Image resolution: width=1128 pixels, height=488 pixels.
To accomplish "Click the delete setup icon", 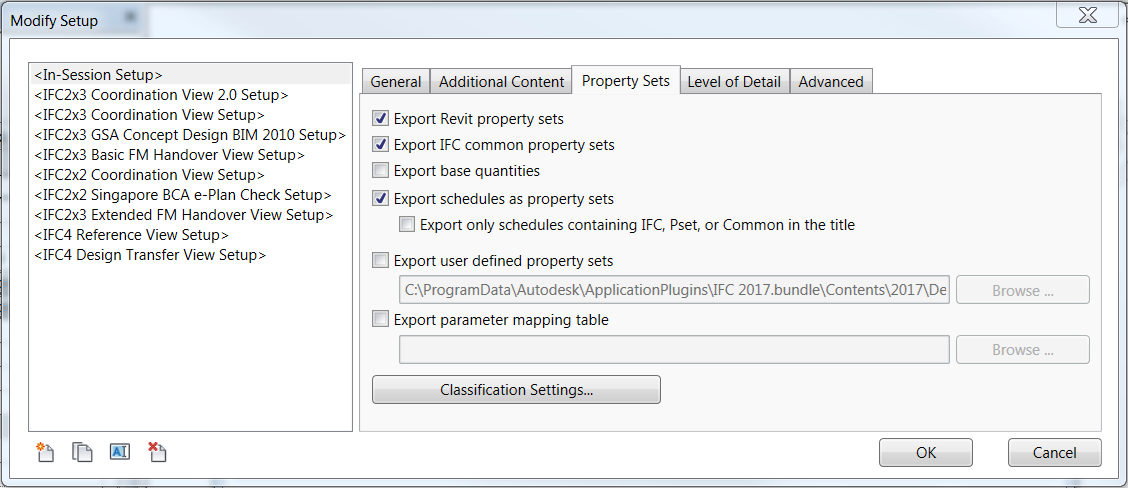I will tap(157, 452).
